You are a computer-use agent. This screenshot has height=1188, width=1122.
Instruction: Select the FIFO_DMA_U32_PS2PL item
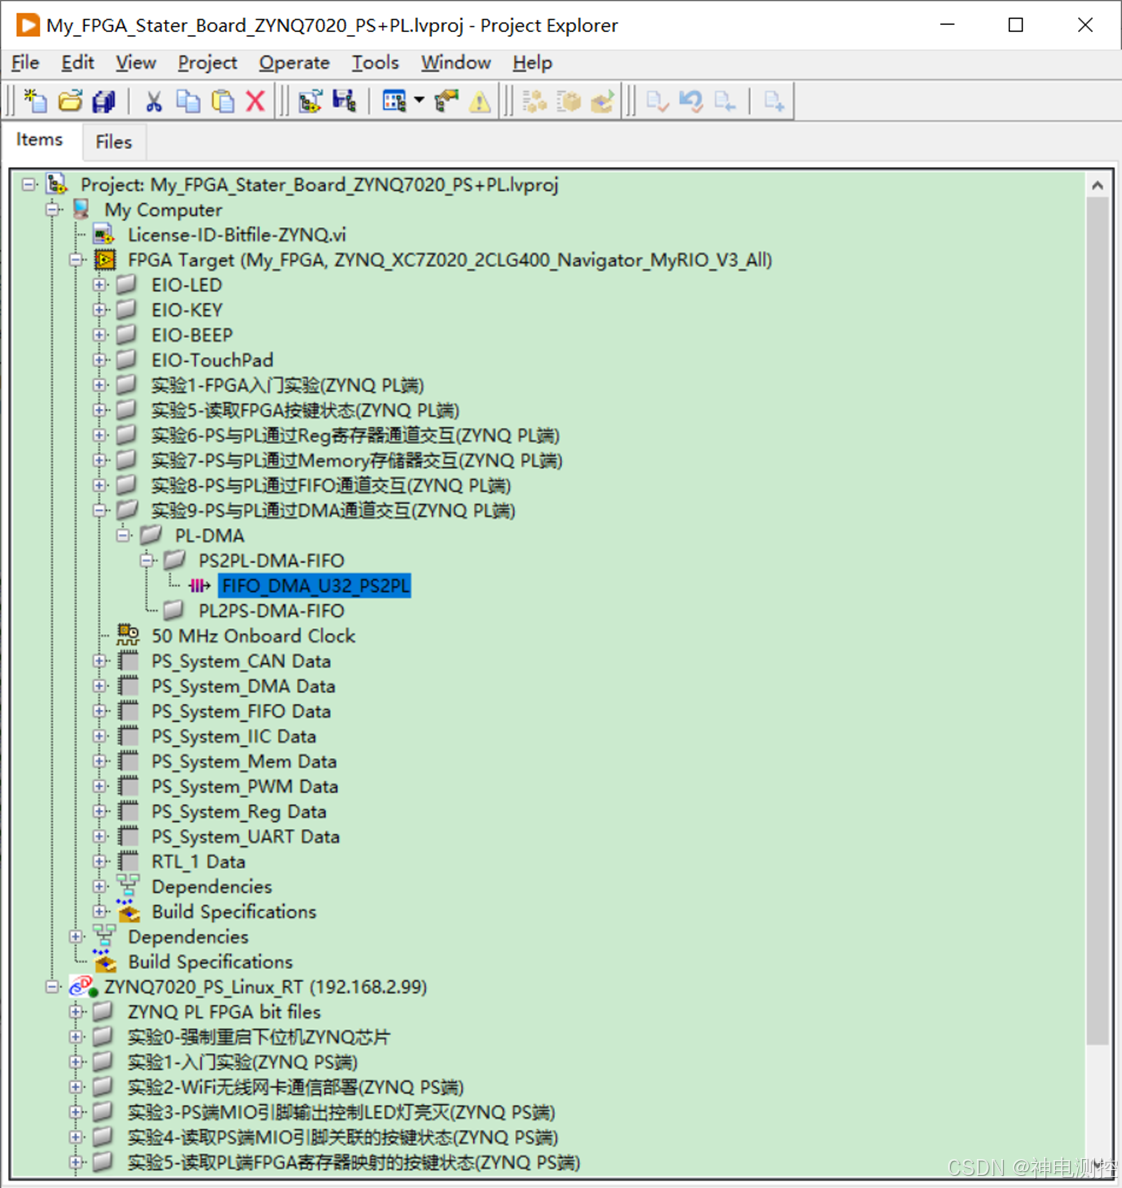point(315,586)
